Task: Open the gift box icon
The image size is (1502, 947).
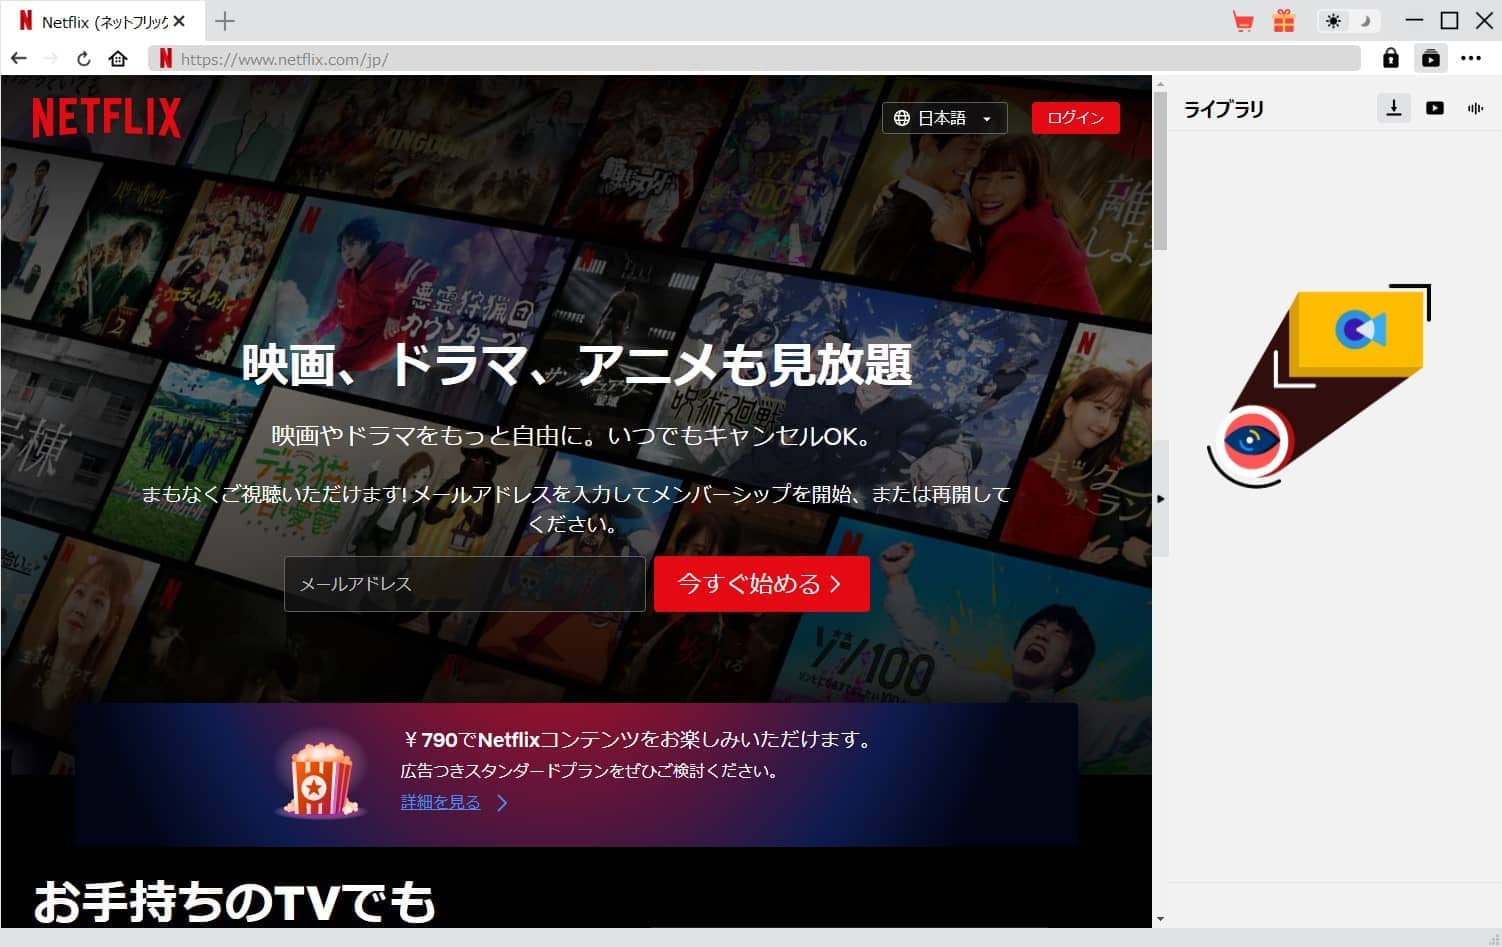Action: 1284,21
